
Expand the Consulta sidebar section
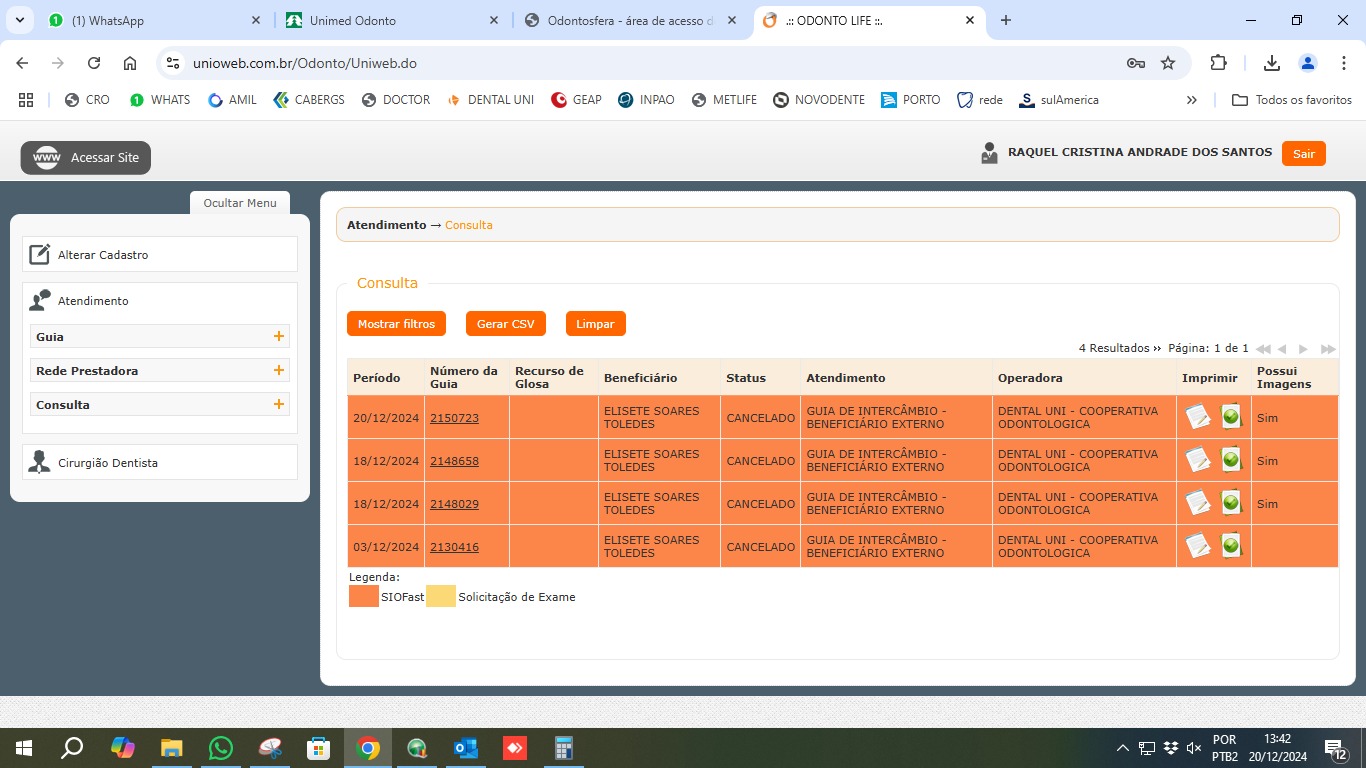coord(279,405)
